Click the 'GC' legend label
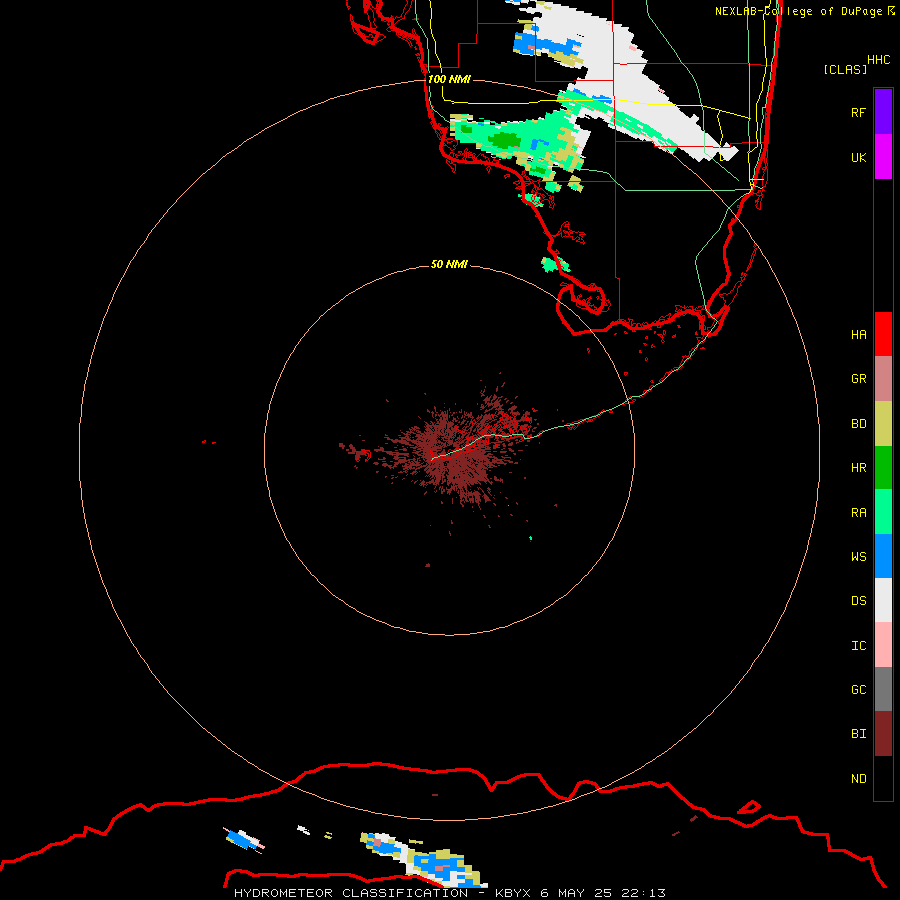Image resolution: width=900 pixels, height=900 pixels. pyautogui.click(x=858, y=690)
